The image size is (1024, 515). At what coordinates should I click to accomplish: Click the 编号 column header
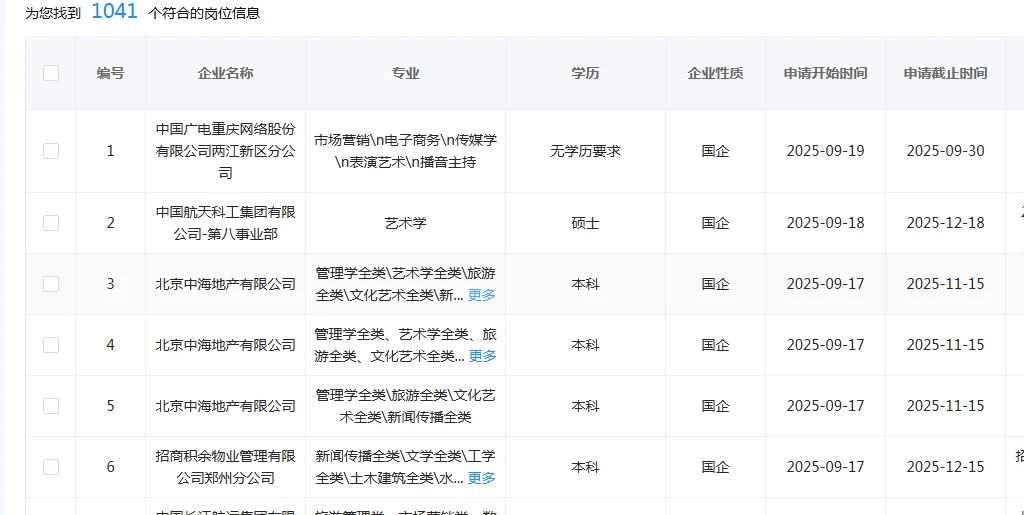110,73
